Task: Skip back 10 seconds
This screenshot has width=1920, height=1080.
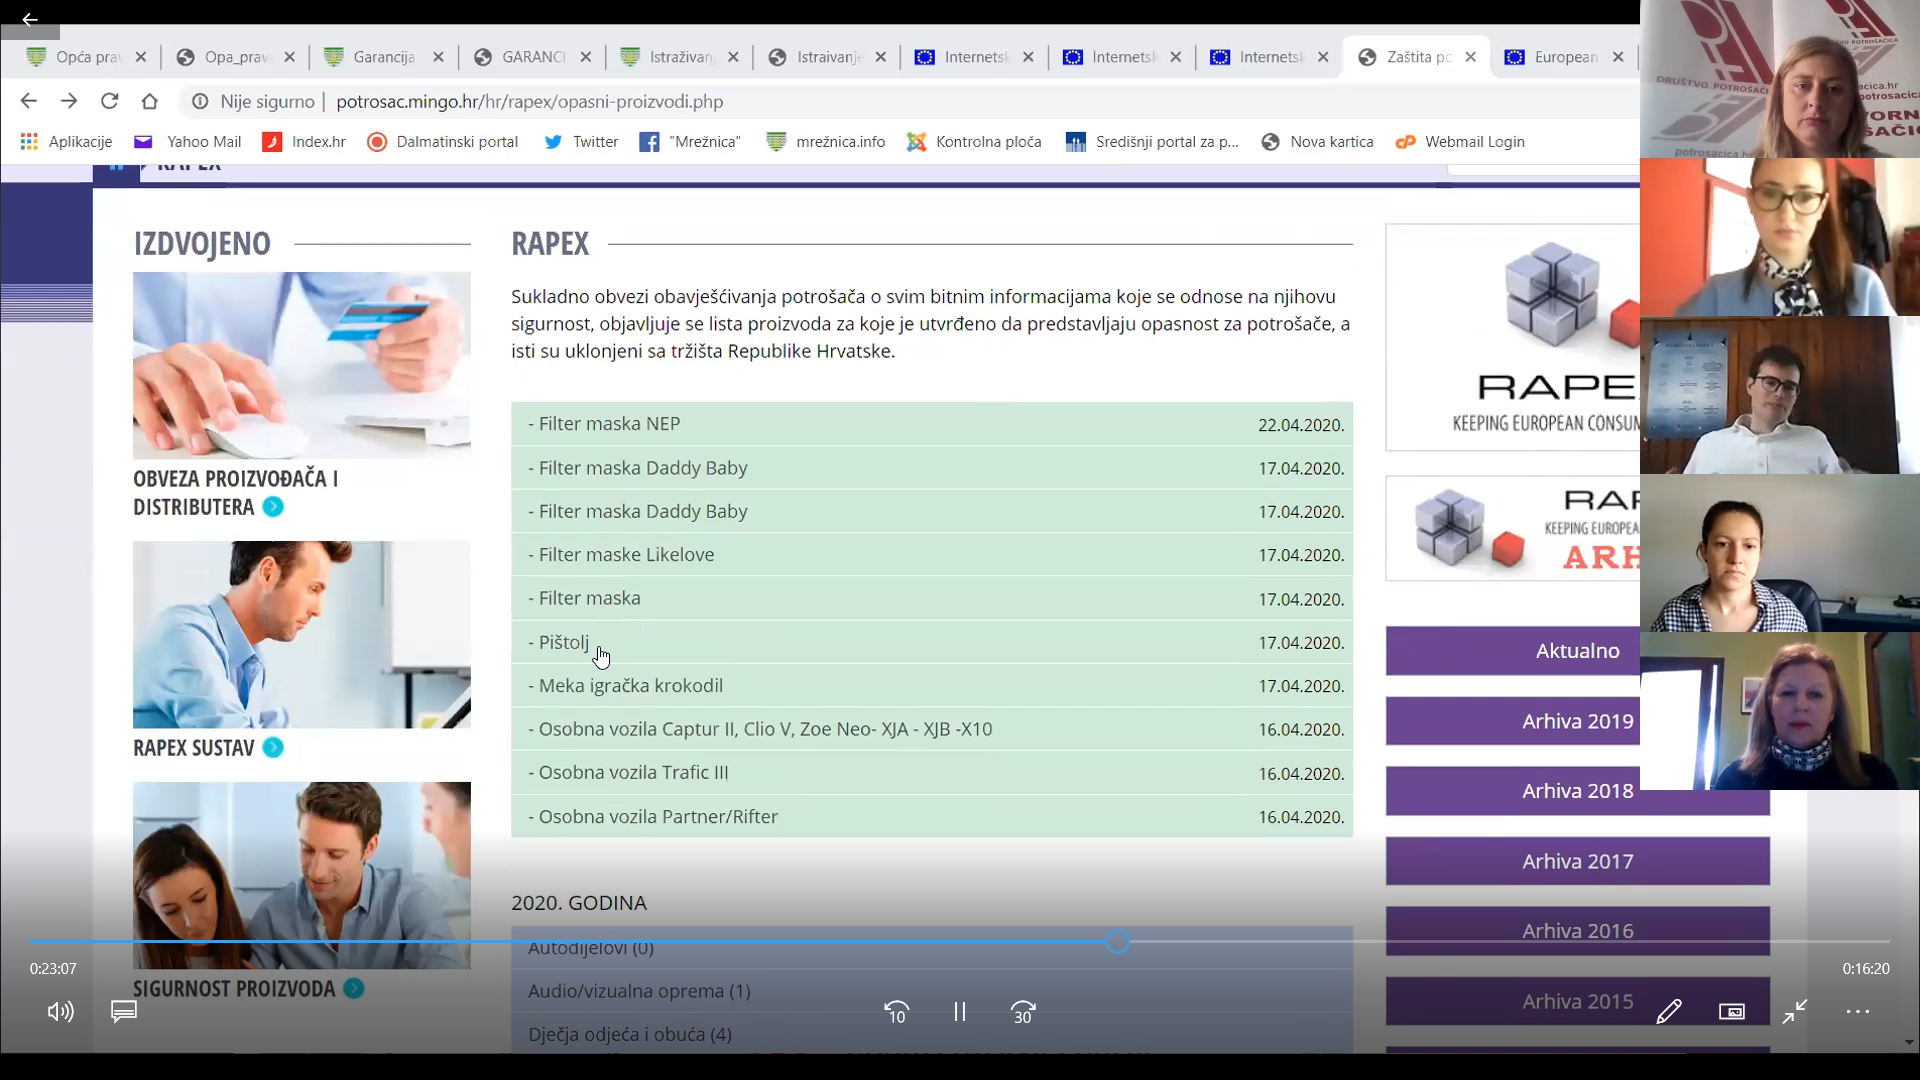Action: 896,1012
